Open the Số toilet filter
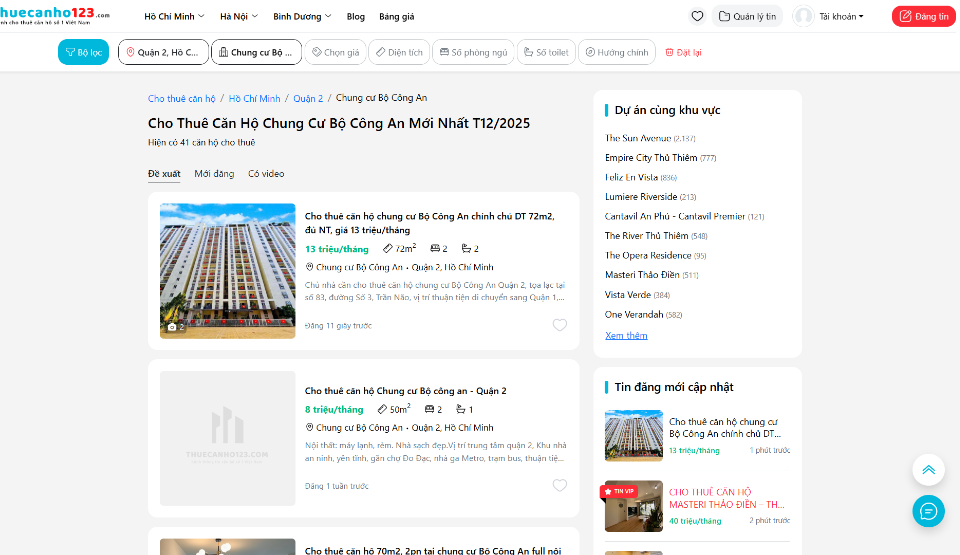Screen dimensions: 960x555 click(x=546, y=52)
